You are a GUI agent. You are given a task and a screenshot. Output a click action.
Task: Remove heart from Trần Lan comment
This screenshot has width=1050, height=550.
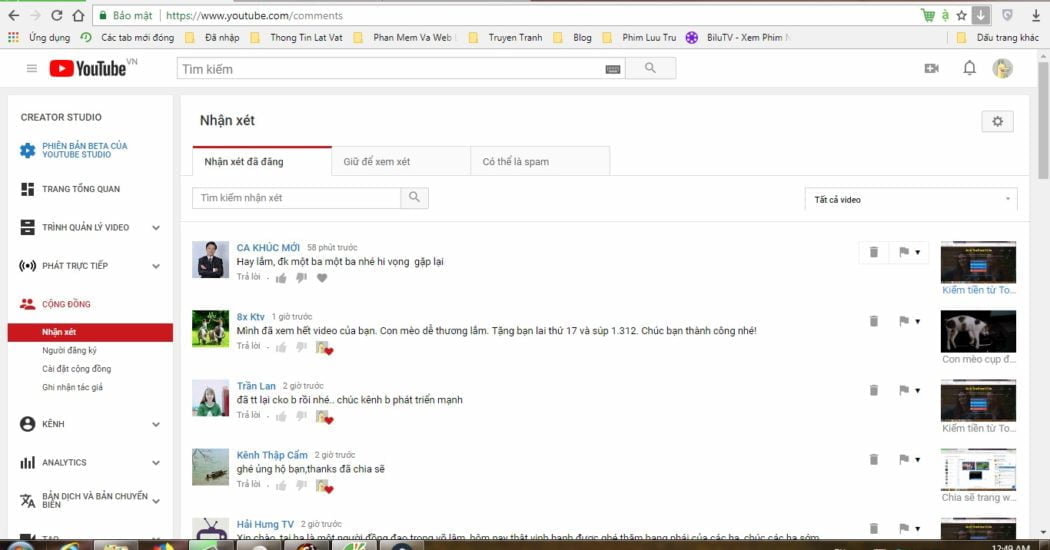tap(324, 417)
